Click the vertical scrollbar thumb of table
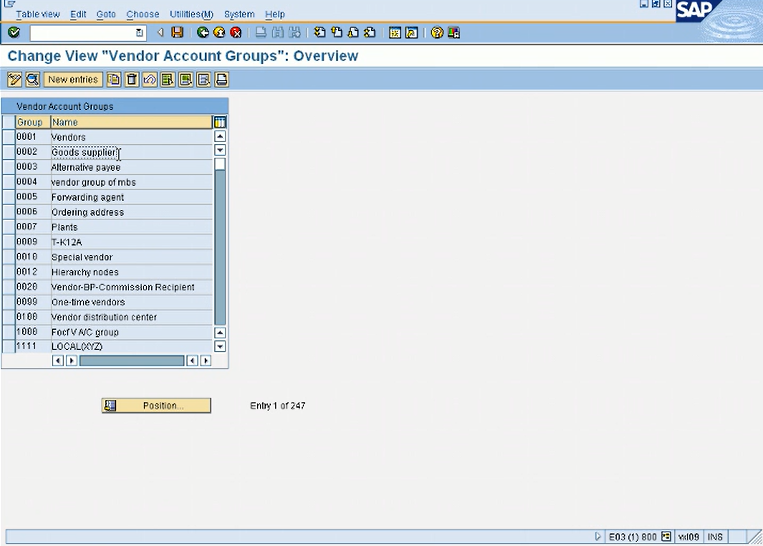This screenshot has height=546, width=763. coord(220,164)
